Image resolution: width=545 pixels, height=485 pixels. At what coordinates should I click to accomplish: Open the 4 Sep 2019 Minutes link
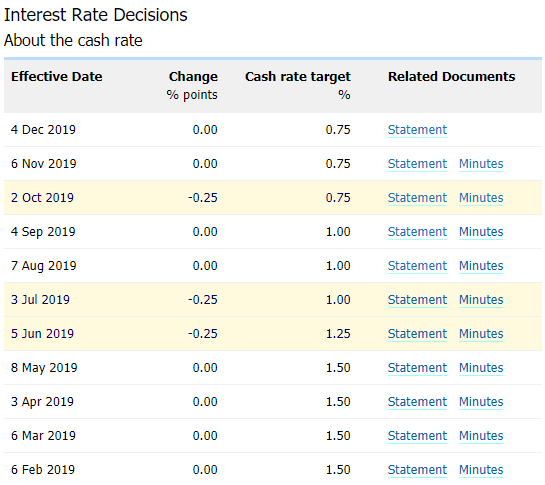[x=481, y=232]
